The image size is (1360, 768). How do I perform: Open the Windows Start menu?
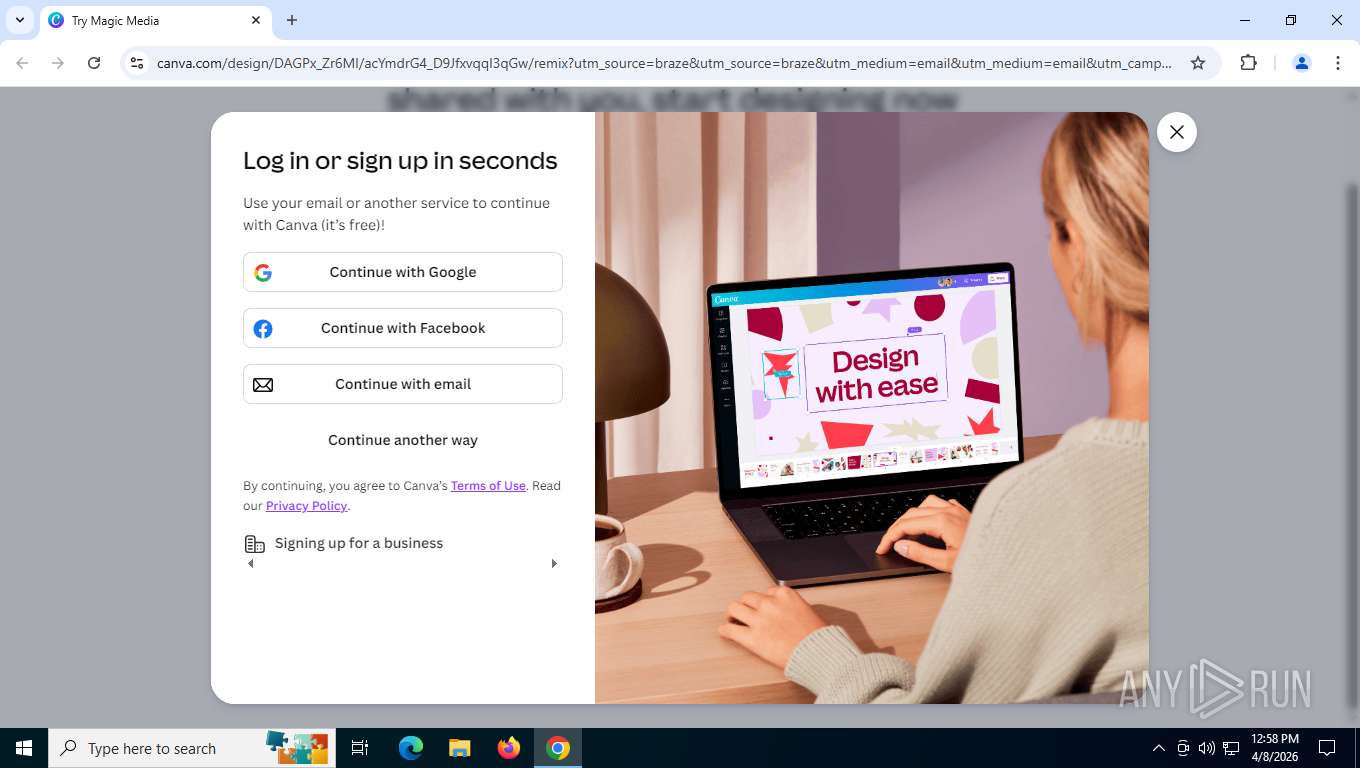click(24, 748)
